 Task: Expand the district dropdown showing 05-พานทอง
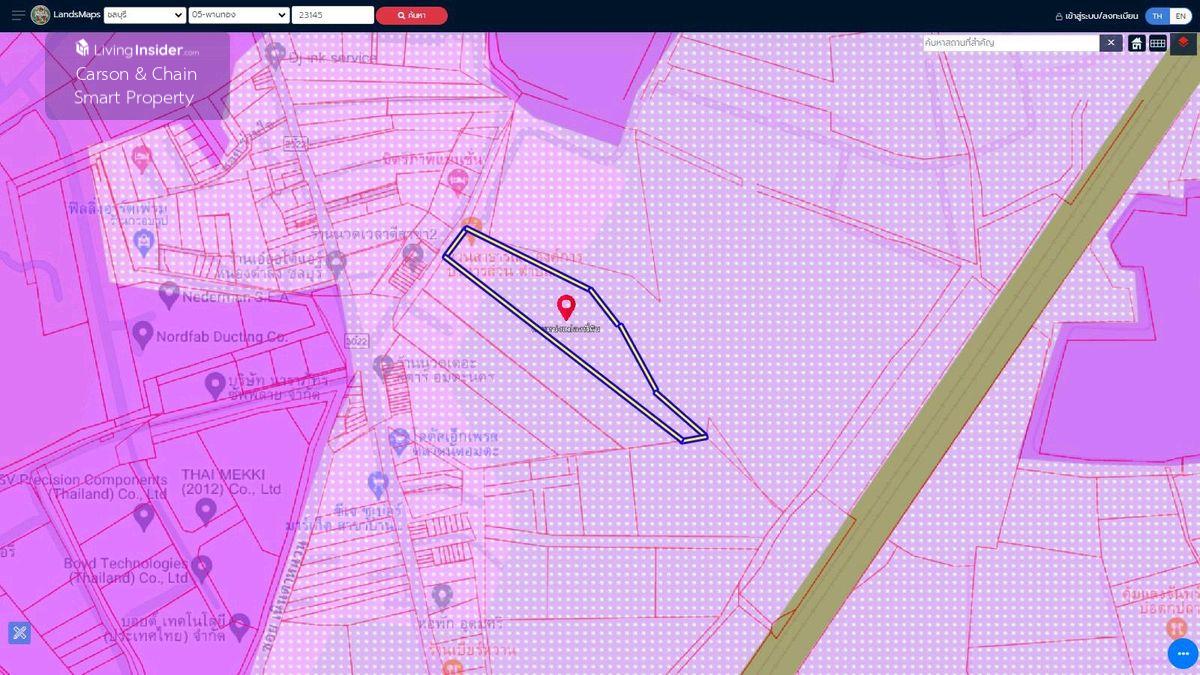(x=238, y=15)
